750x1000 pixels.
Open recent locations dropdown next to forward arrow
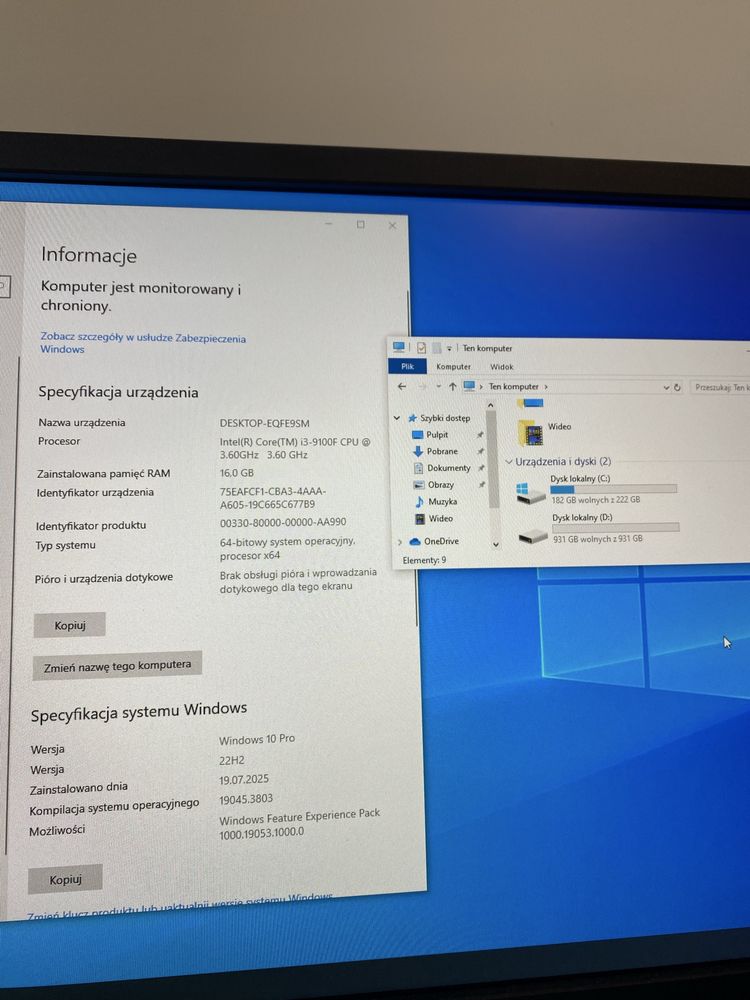(x=438, y=386)
